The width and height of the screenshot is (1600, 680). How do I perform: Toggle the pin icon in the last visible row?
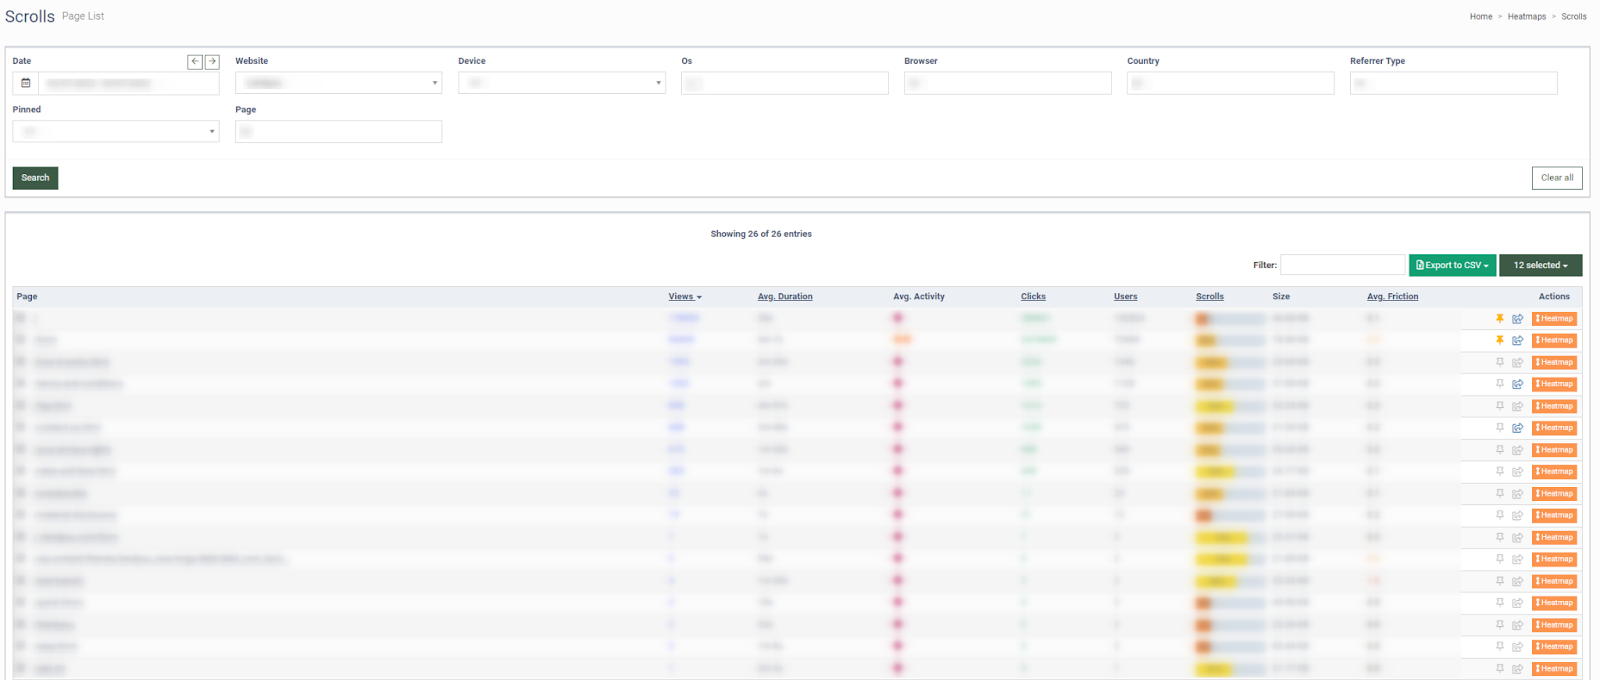tap(1499, 668)
